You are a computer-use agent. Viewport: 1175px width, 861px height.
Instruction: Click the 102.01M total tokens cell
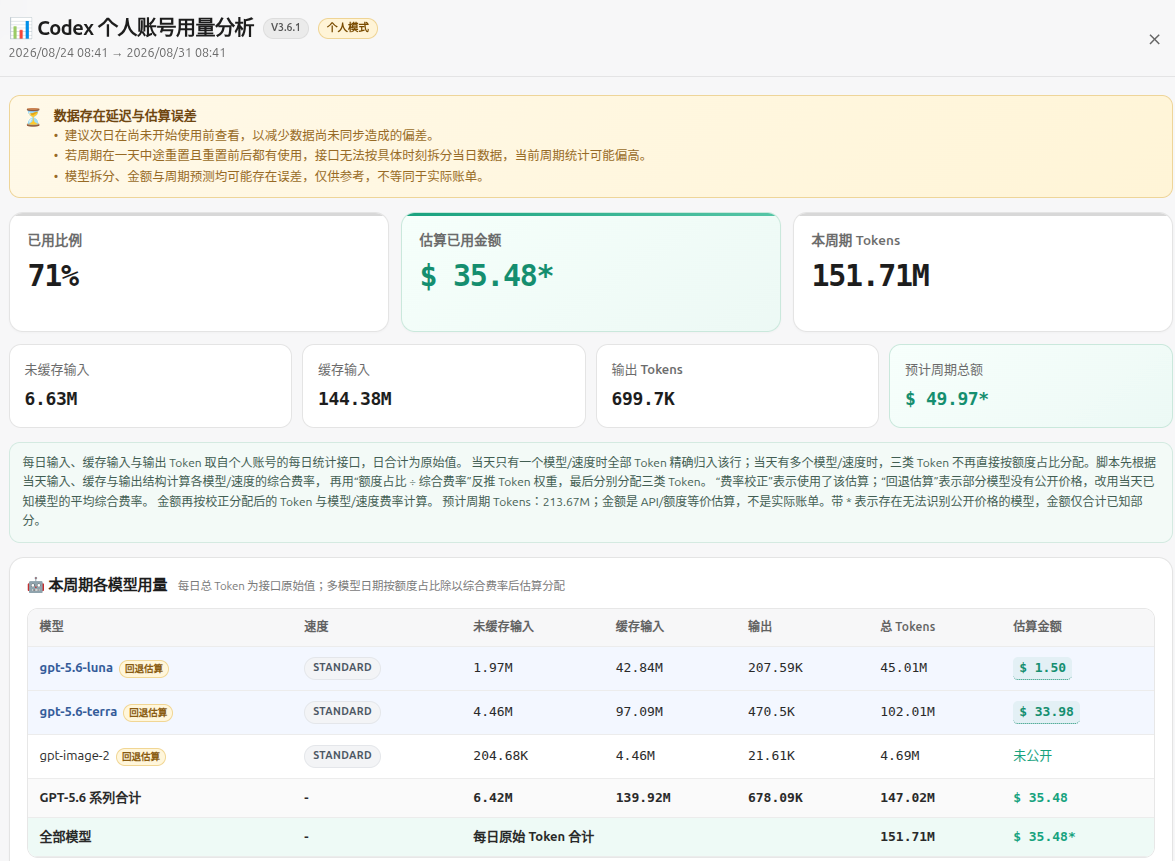click(907, 712)
